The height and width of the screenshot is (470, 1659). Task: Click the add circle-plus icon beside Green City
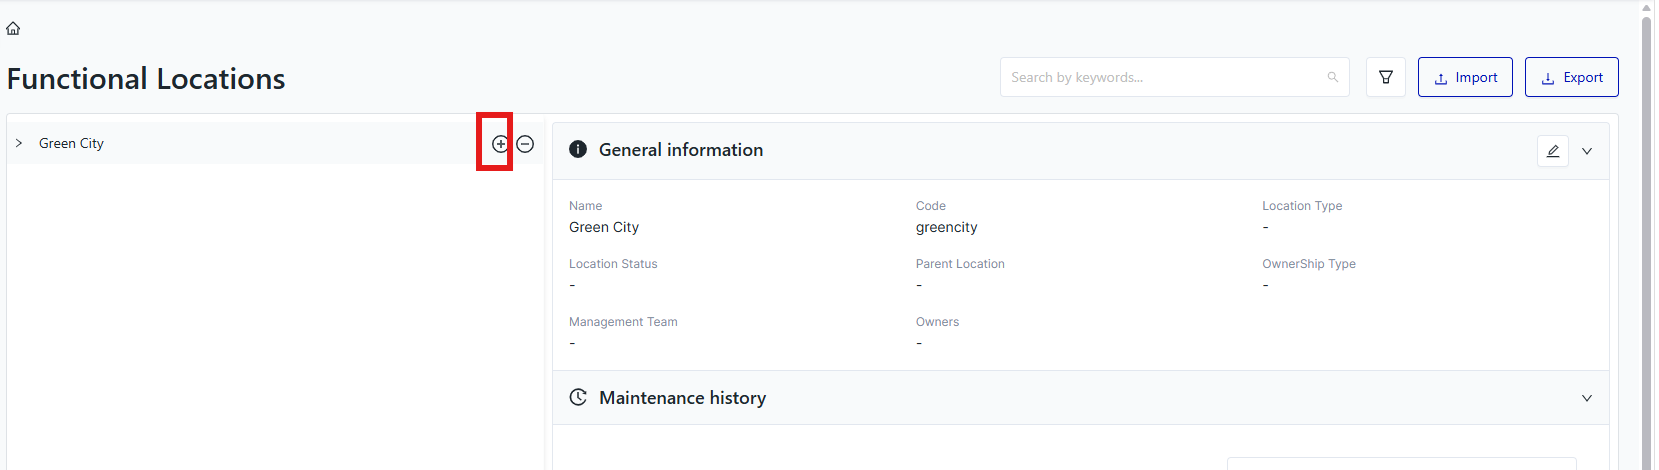pos(500,144)
